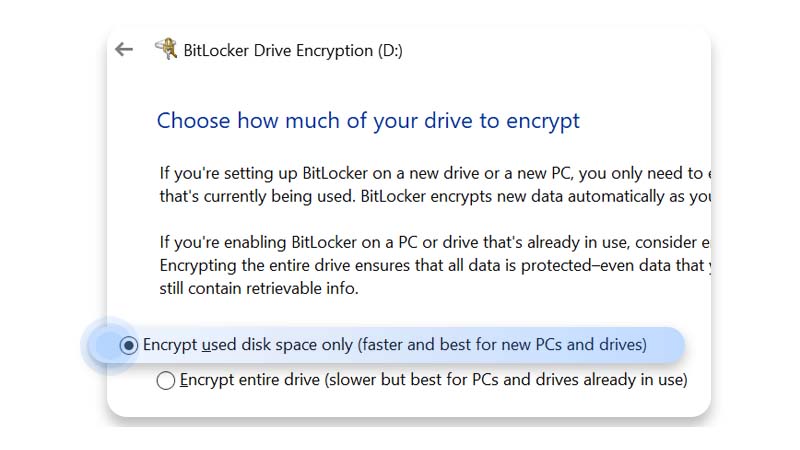Click the BitLocker keys icon
This screenshot has height=450, width=800.
click(x=166, y=49)
